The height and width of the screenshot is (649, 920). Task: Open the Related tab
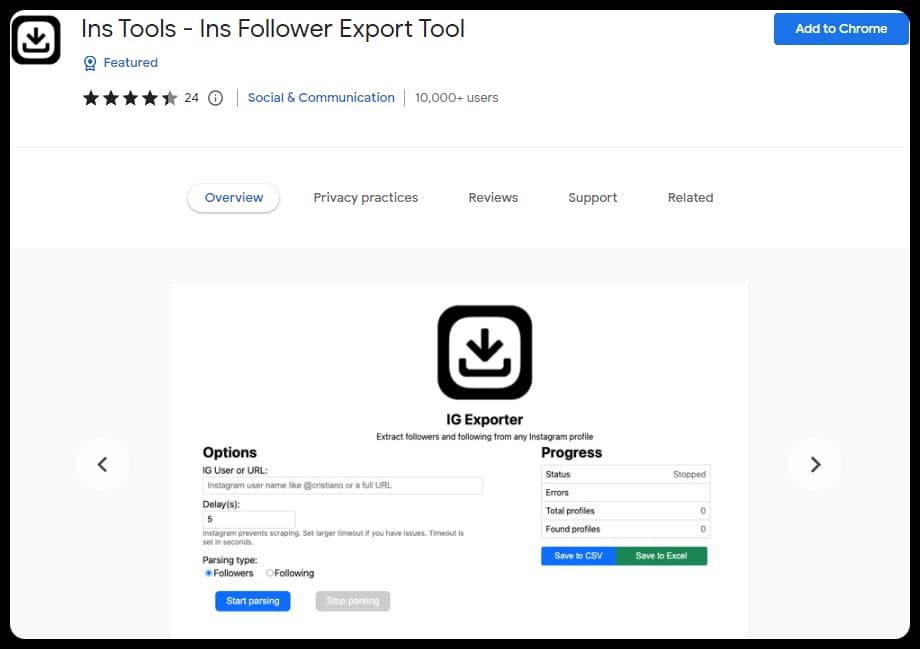691,198
